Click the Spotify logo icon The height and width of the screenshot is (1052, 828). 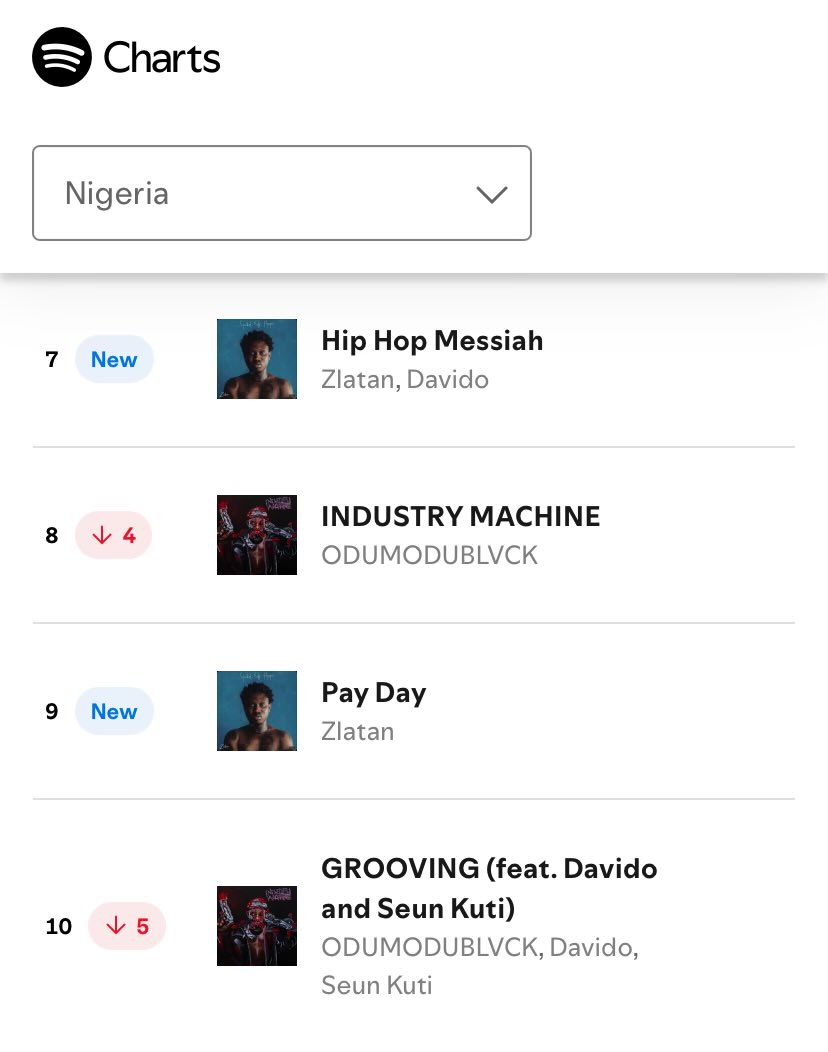pos(62,57)
